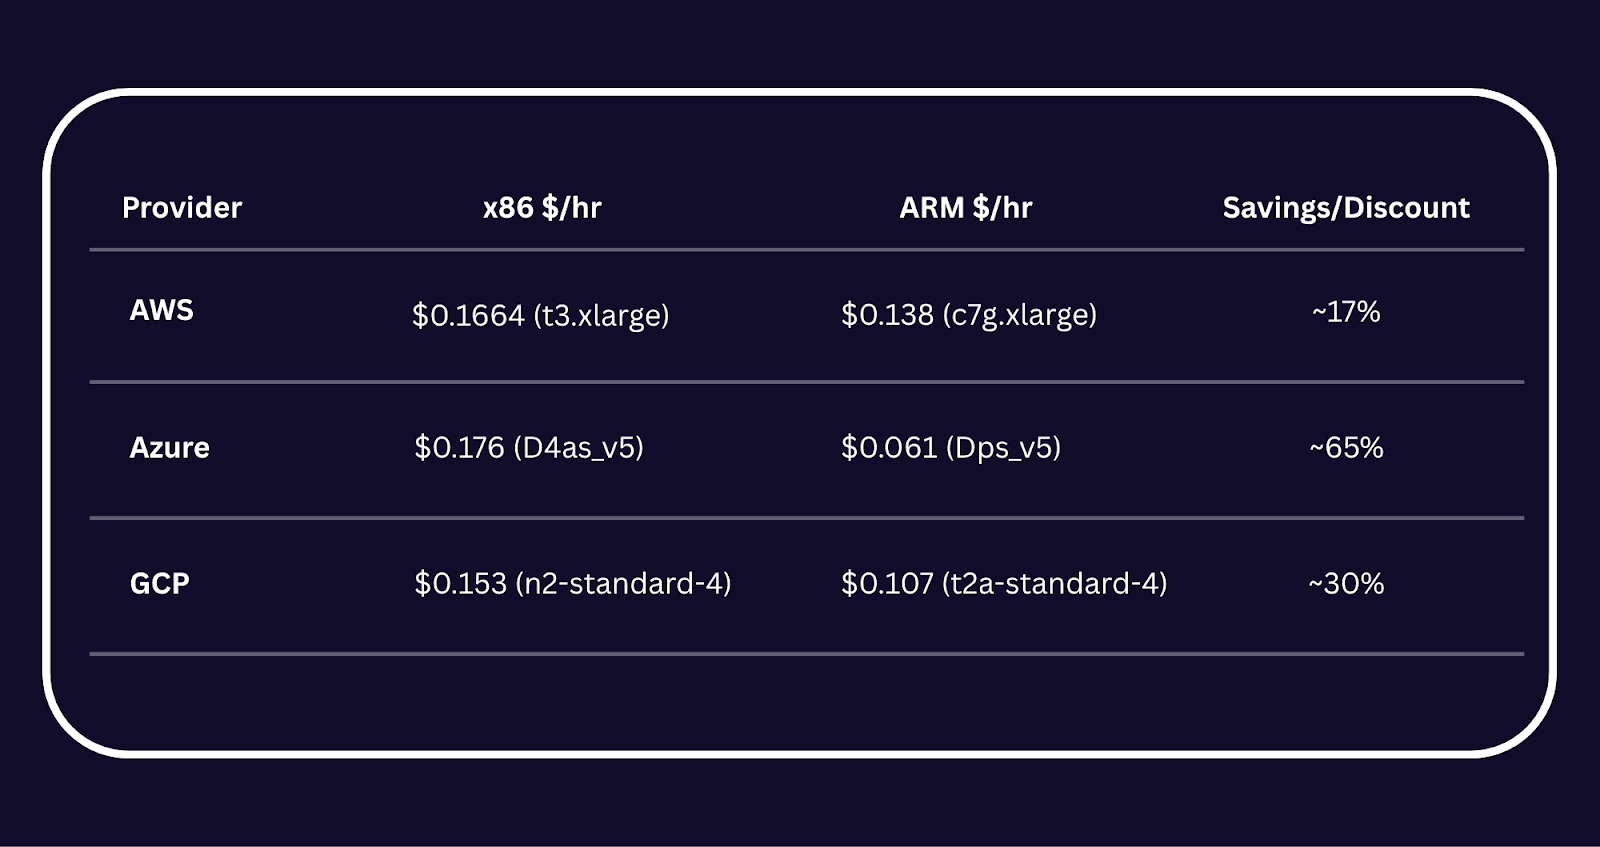Select the c7g.xlarge instance name
Viewport: 1600px width, 847px height.
click(1019, 315)
